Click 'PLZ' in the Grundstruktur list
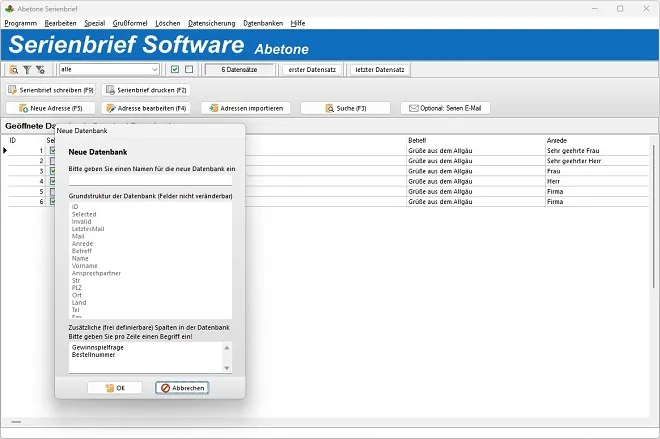660x439 pixels. 77,288
